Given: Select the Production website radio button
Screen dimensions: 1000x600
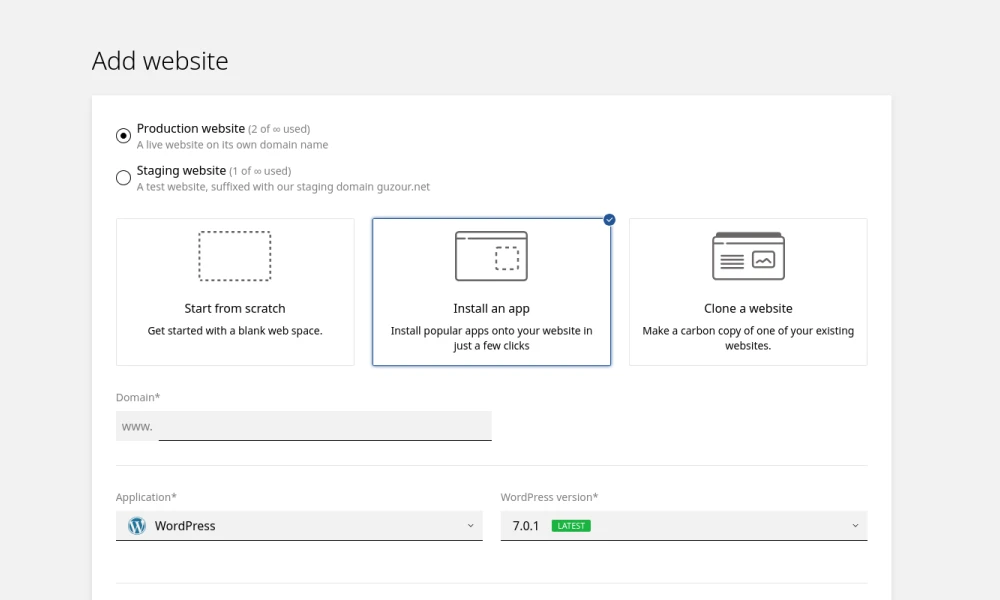Looking at the screenshot, I should pyautogui.click(x=123, y=136).
